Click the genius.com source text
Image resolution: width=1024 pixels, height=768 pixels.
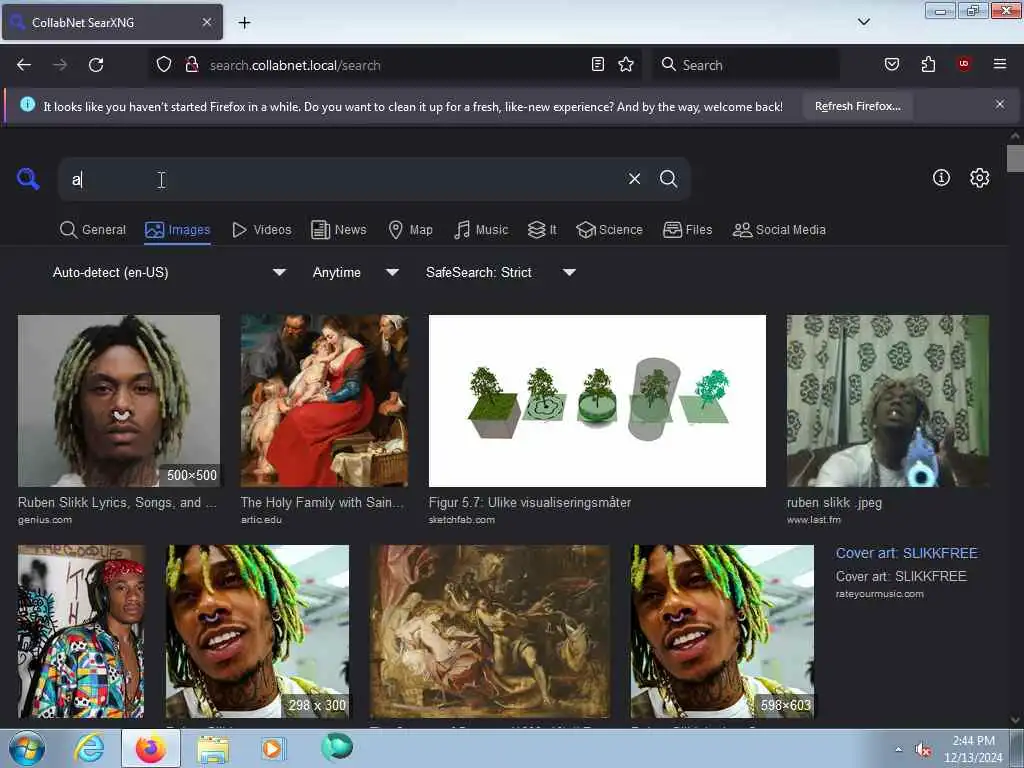[x=44, y=520]
